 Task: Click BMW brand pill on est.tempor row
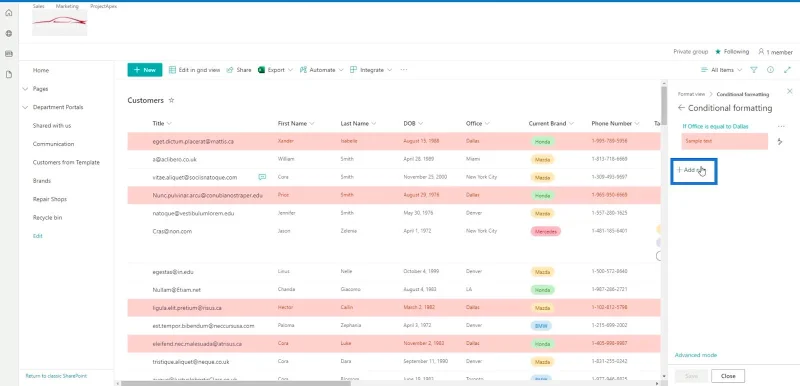point(541,325)
